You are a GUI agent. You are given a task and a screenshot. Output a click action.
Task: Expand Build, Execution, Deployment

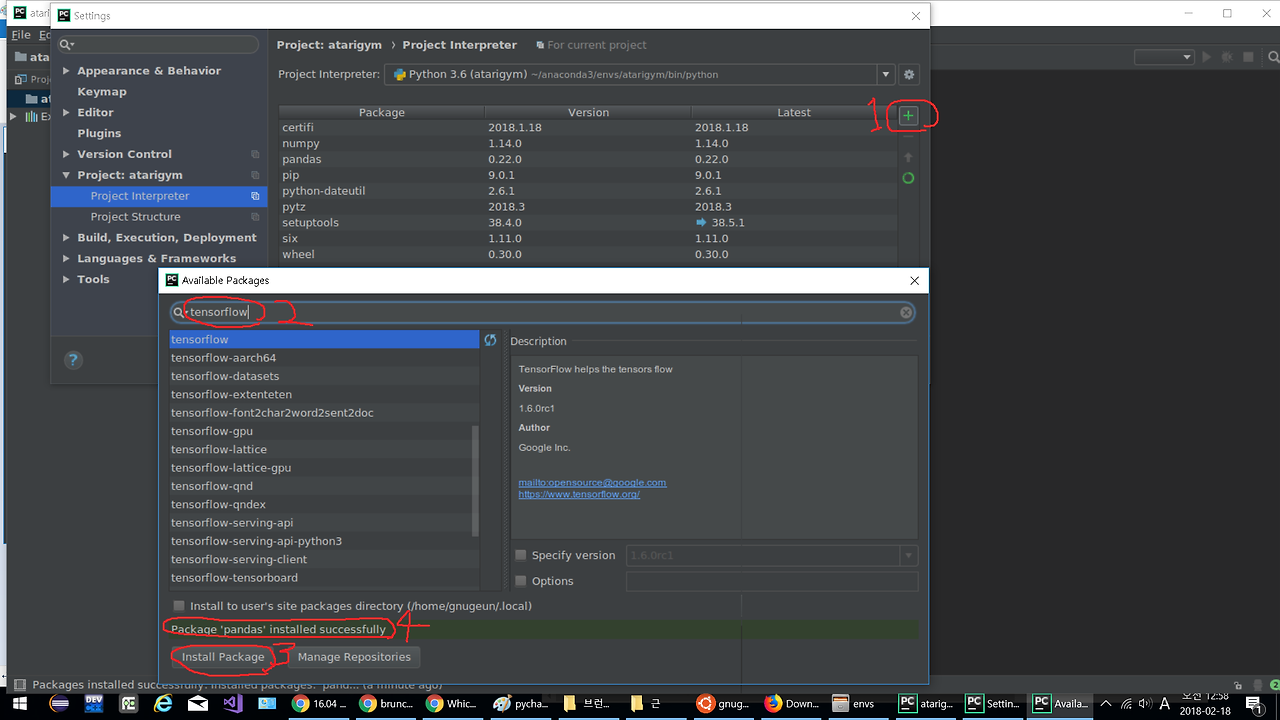pos(66,238)
